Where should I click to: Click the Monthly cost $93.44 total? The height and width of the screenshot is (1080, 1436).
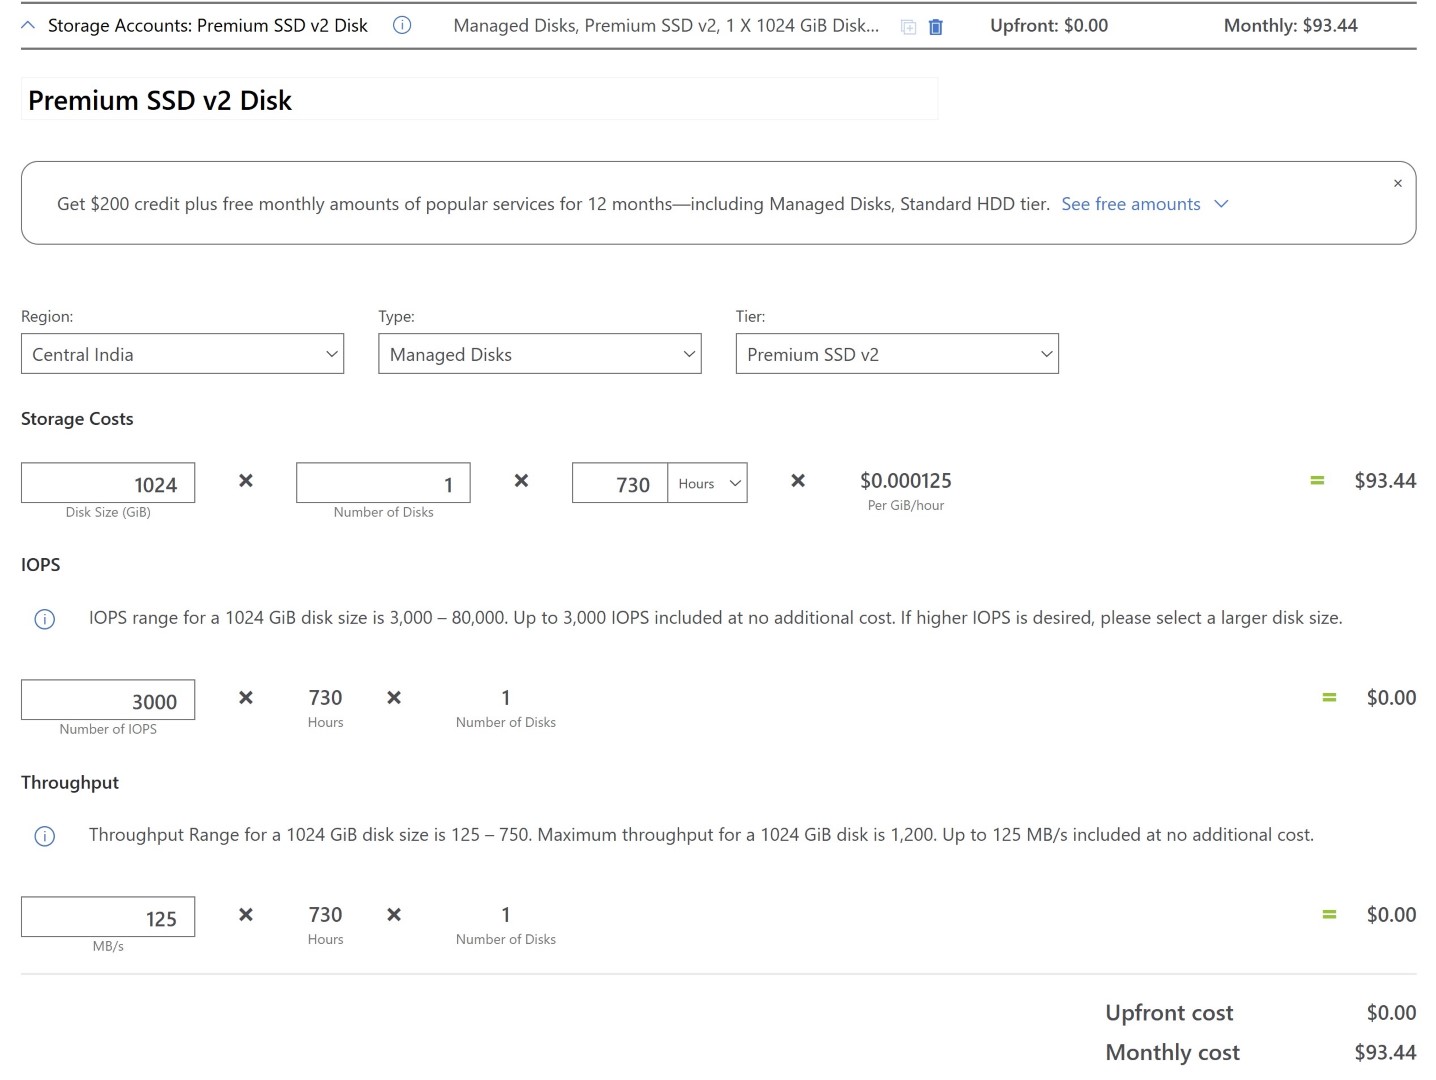pos(1385,1052)
